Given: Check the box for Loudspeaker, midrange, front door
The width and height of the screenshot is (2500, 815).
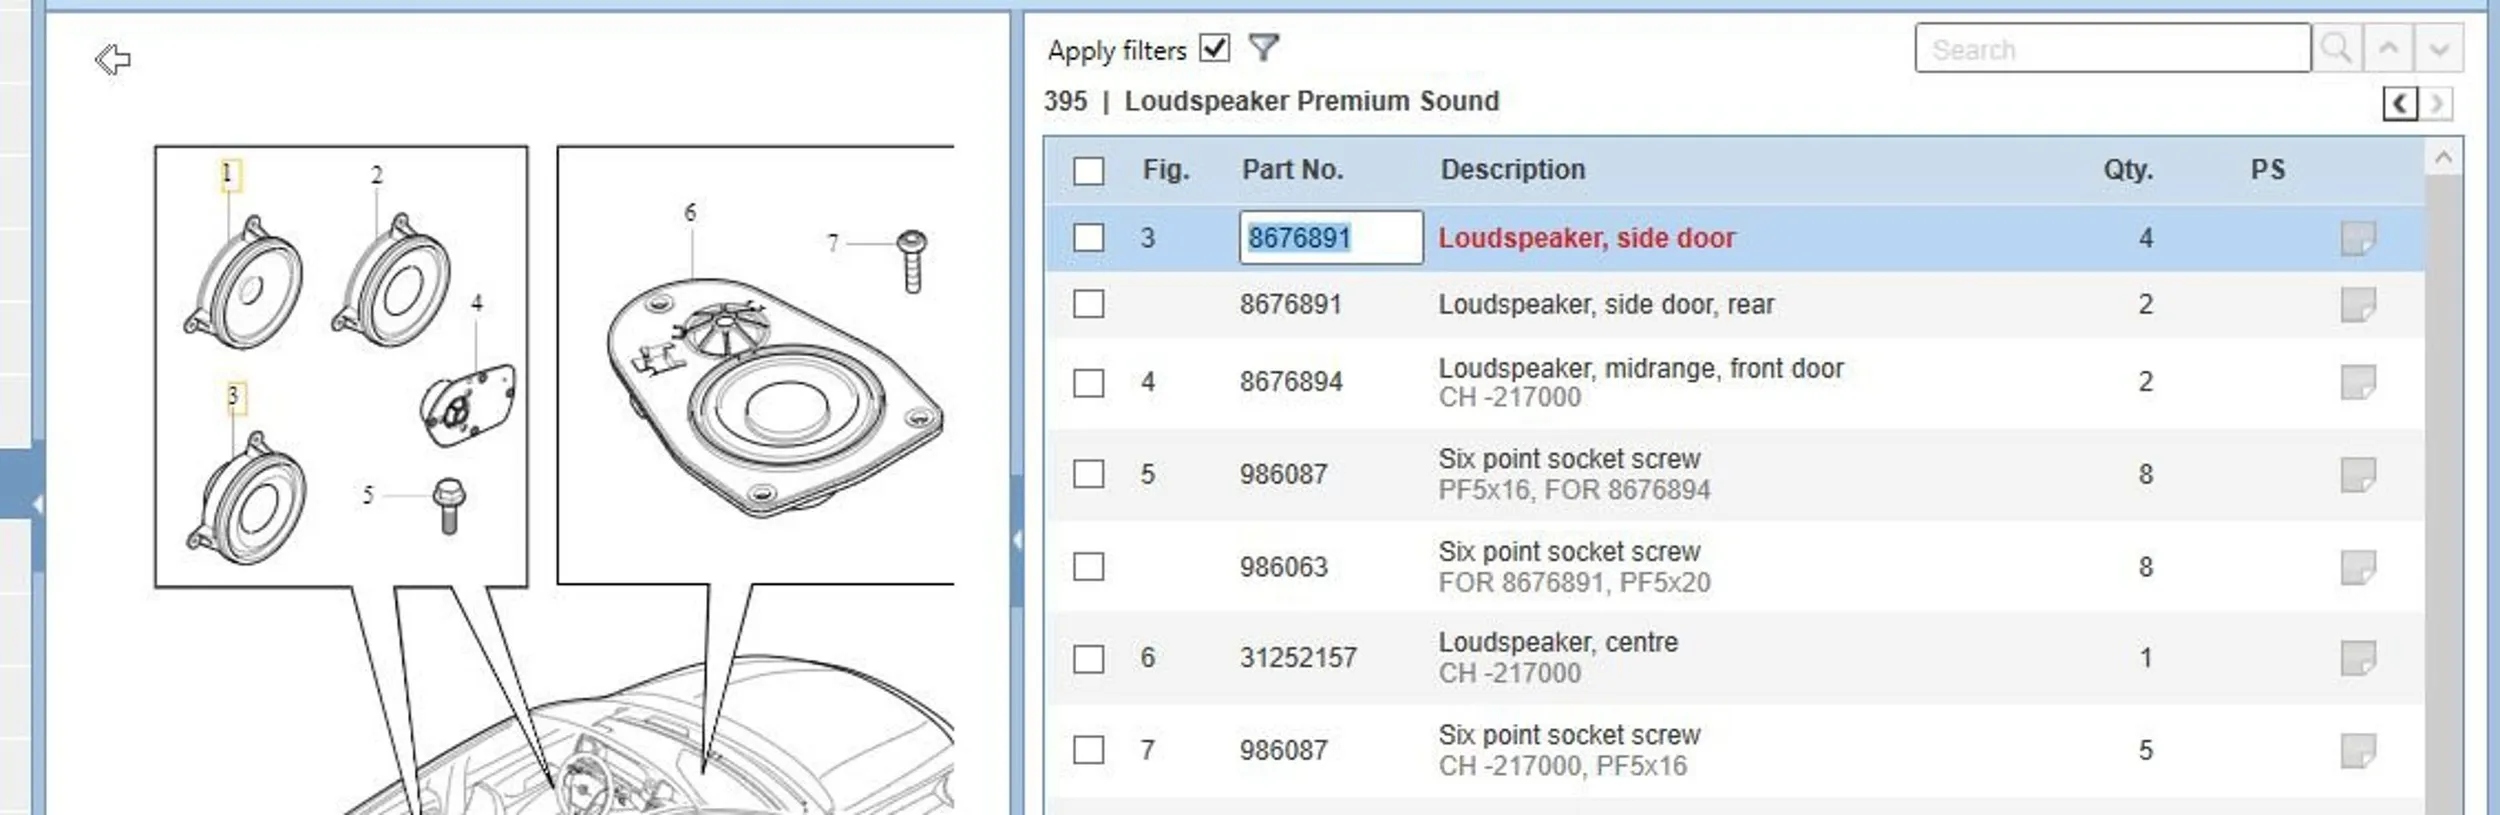Looking at the screenshot, I should pyautogui.click(x=1088, y=383).
